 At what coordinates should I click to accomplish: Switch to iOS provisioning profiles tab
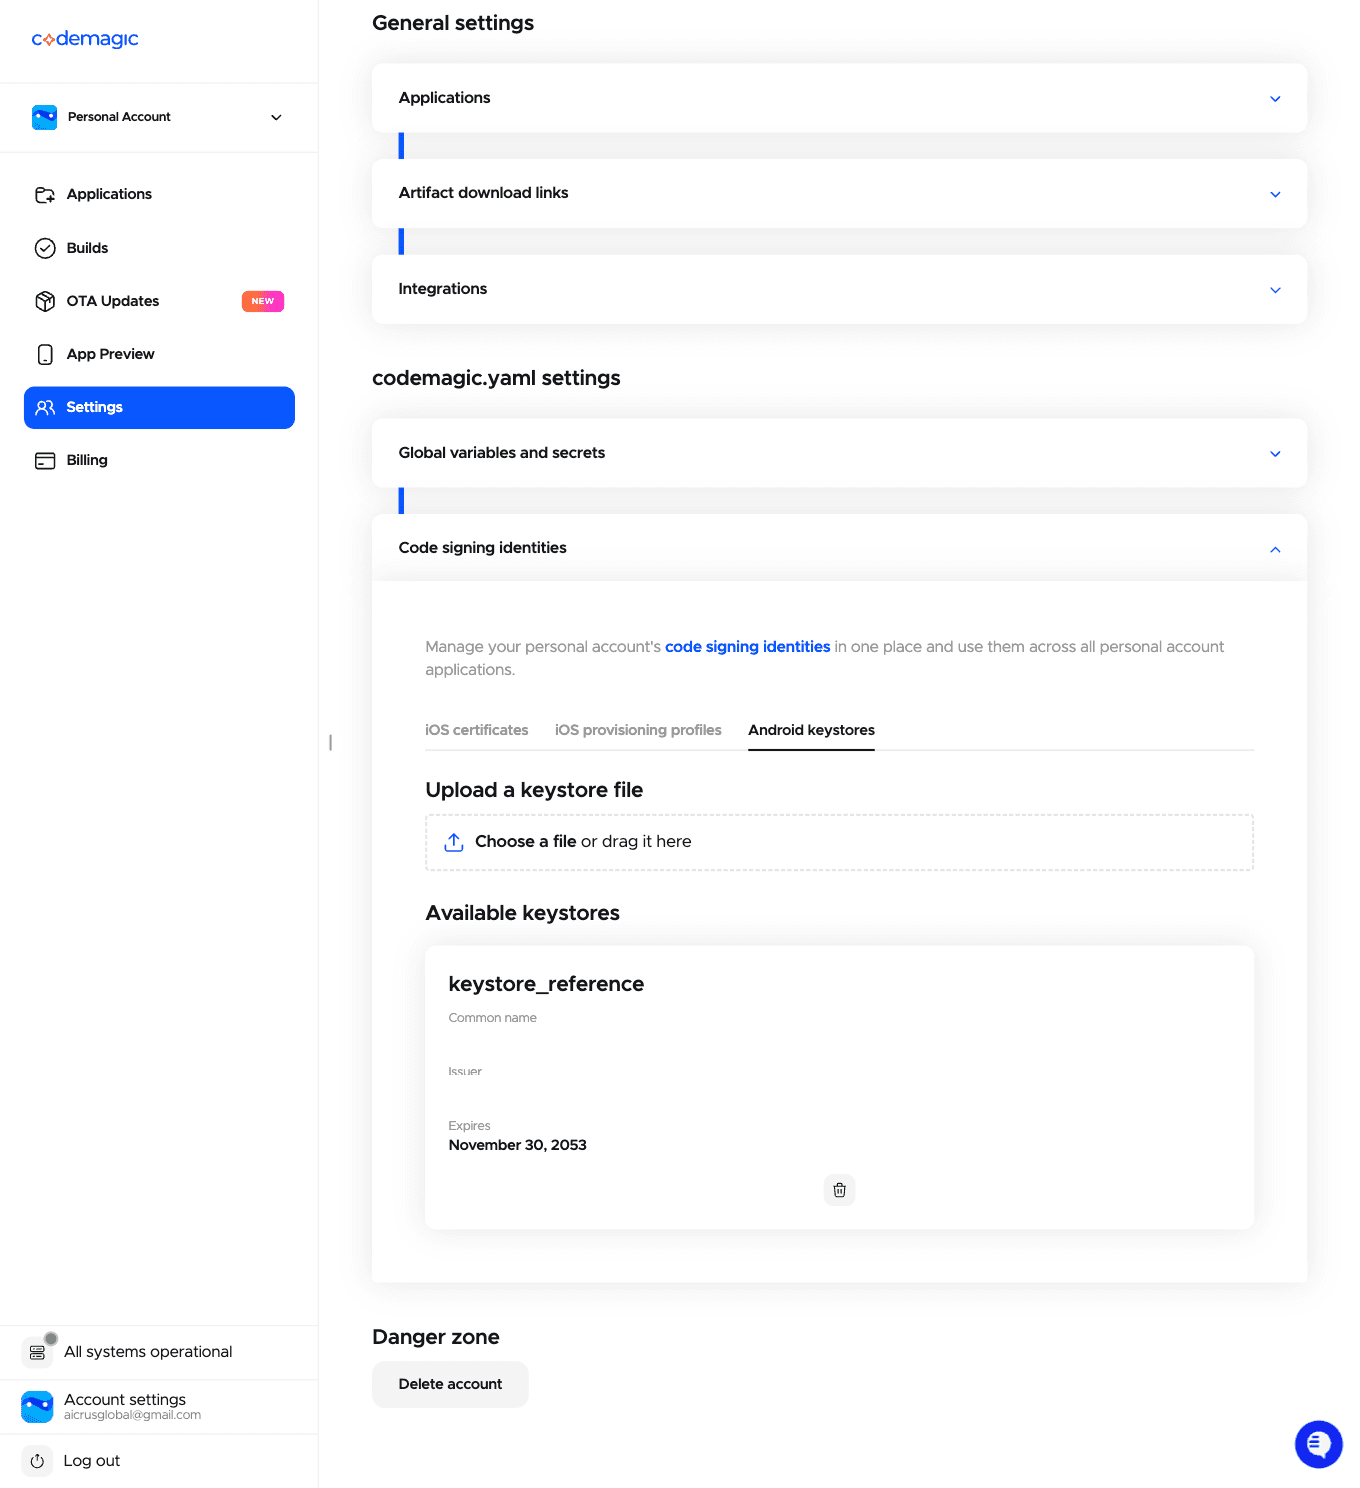[x=638, y=730]
